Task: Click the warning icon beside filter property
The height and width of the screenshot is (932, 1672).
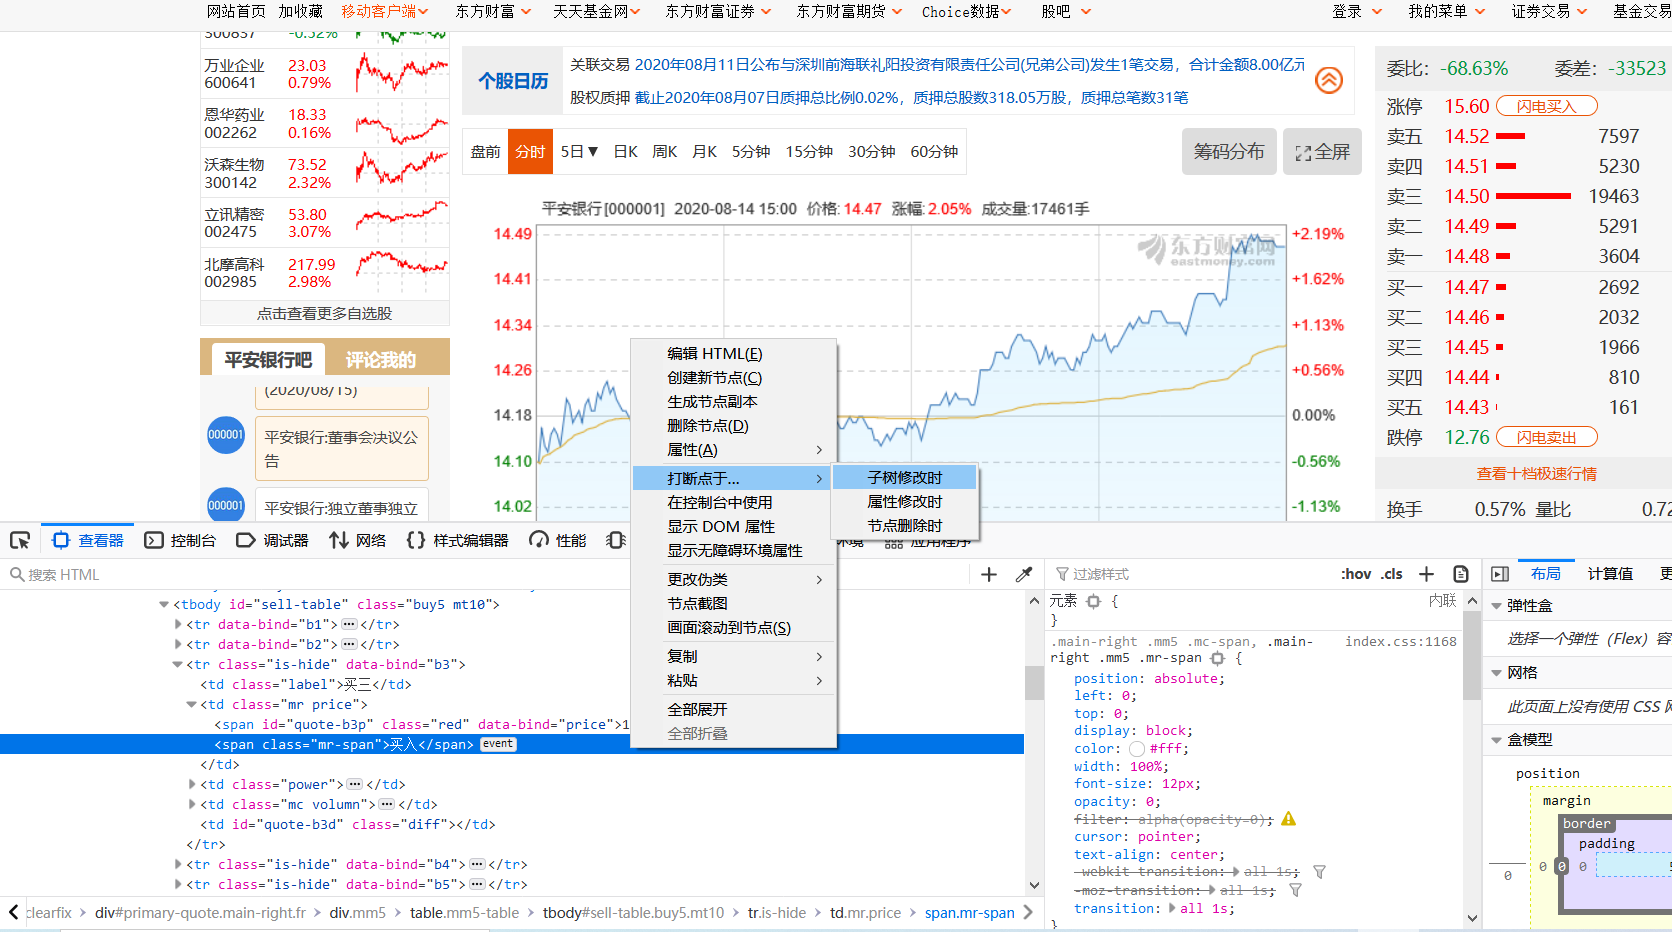Action: [x=1288, y=819]
